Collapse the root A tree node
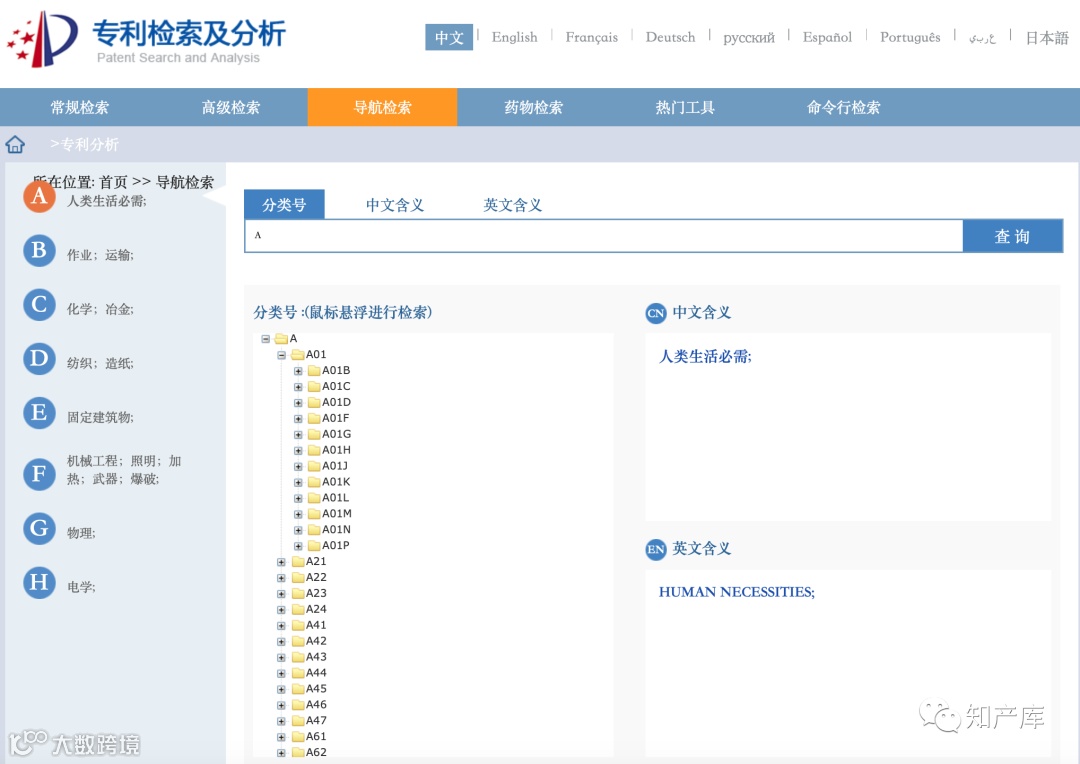1080x764 pixels. coord(266,339)
